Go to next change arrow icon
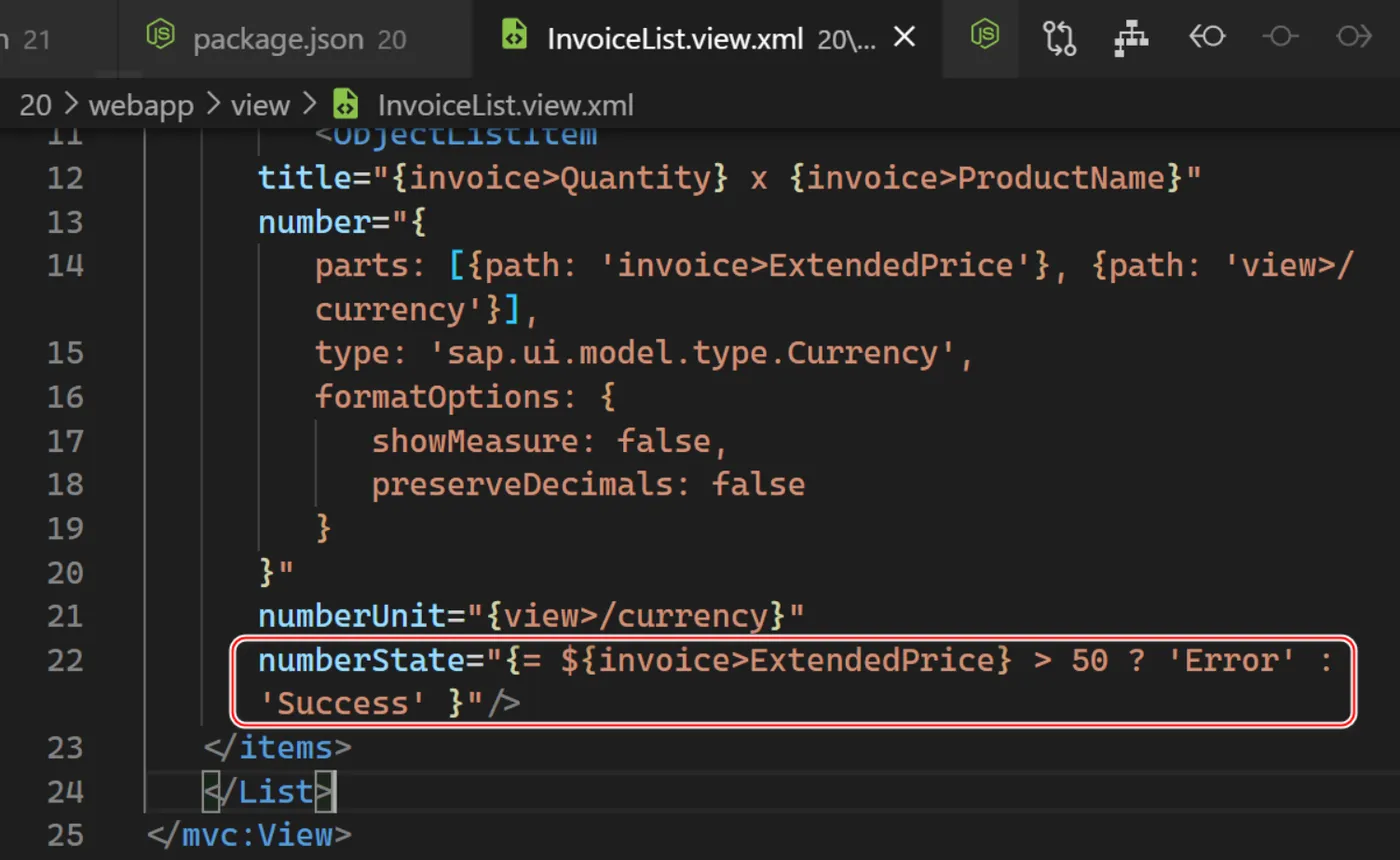1400x860 pixels. coord(1353,37)
